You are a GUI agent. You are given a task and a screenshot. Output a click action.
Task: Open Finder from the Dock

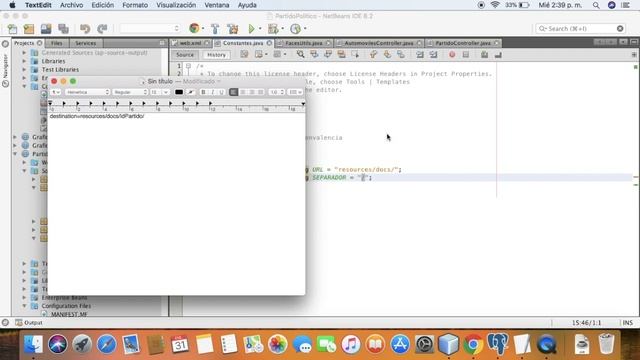click(33, 344)
